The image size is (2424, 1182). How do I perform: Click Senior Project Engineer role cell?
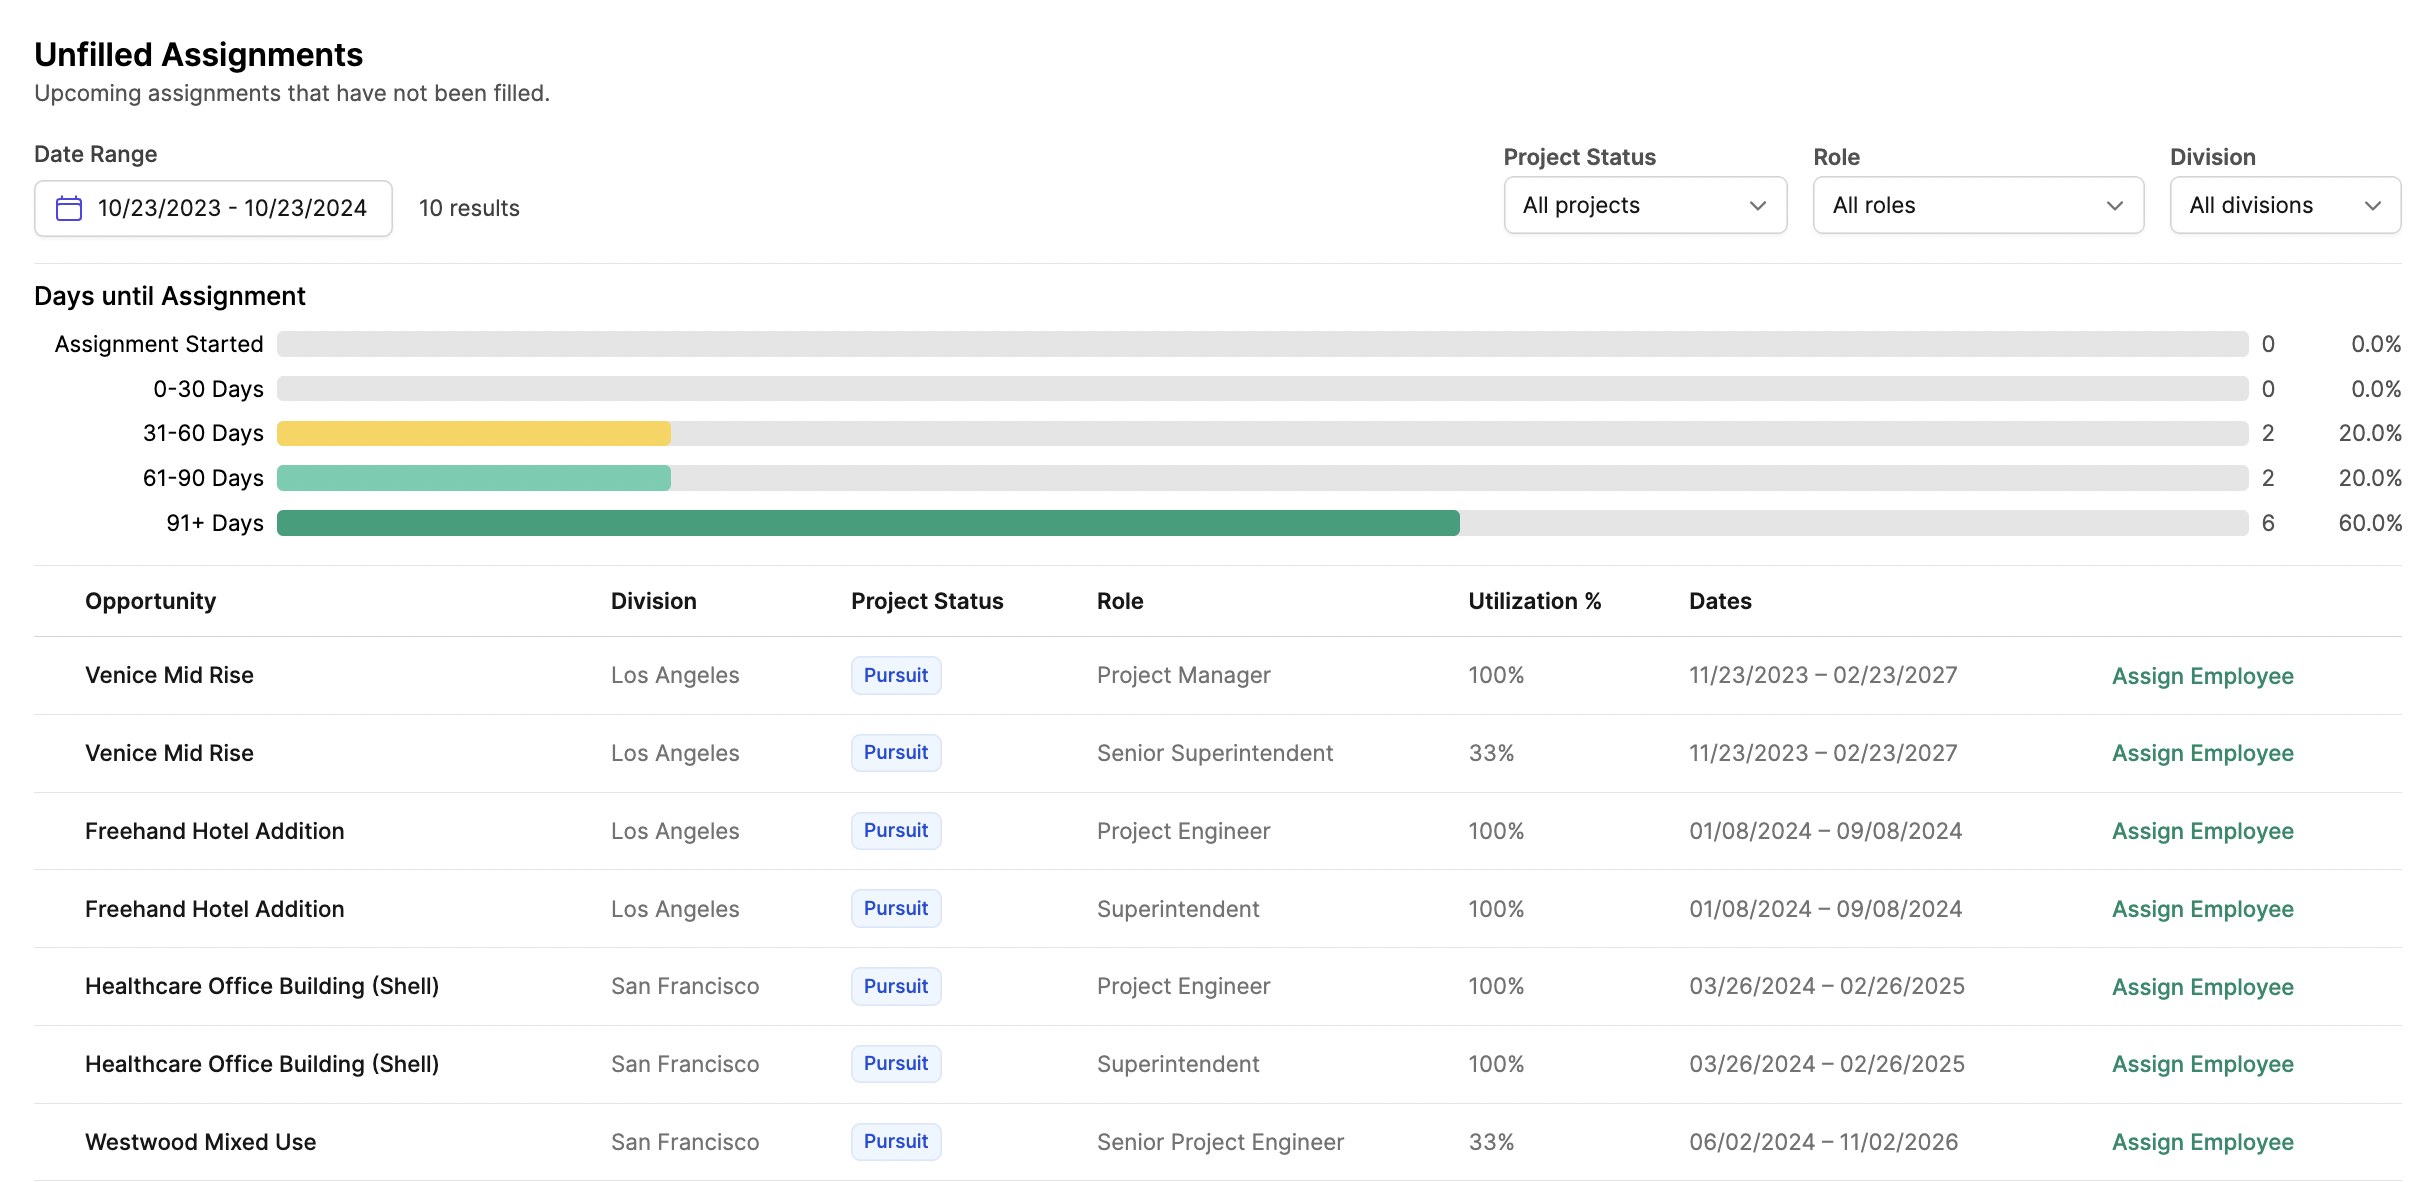pyautogui.click(x=1220, y=1142)
